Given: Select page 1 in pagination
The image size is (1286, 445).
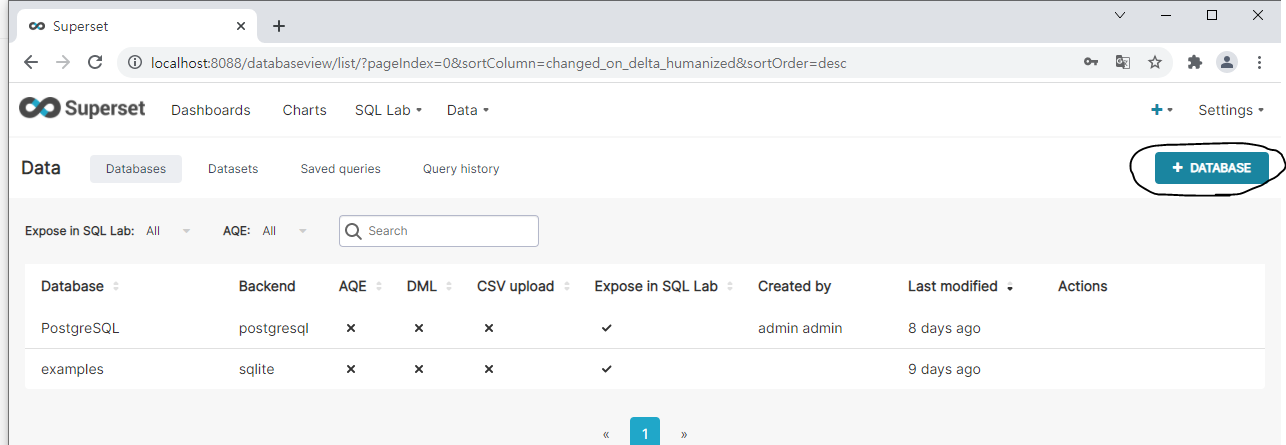Looking at the screenshot, I should tap(645, 433).
